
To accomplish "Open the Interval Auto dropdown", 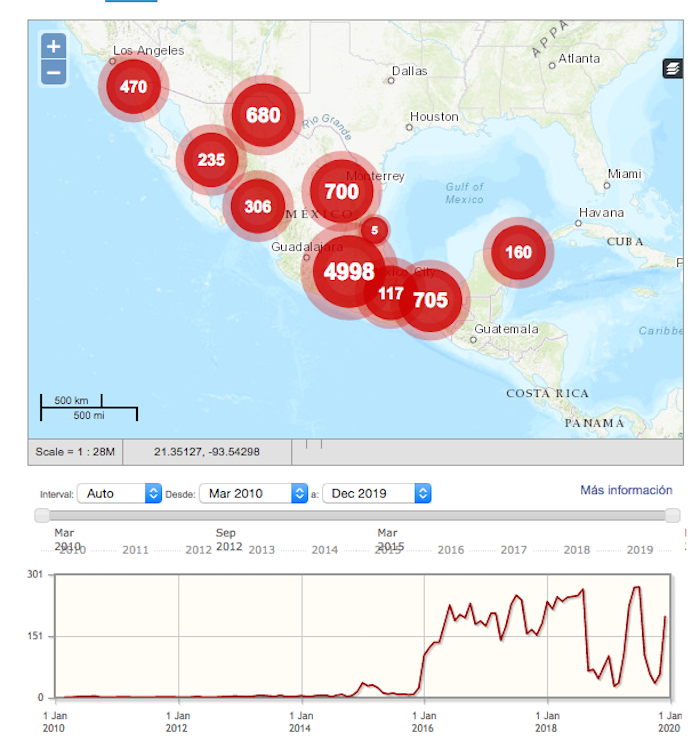I will point(121,493).
